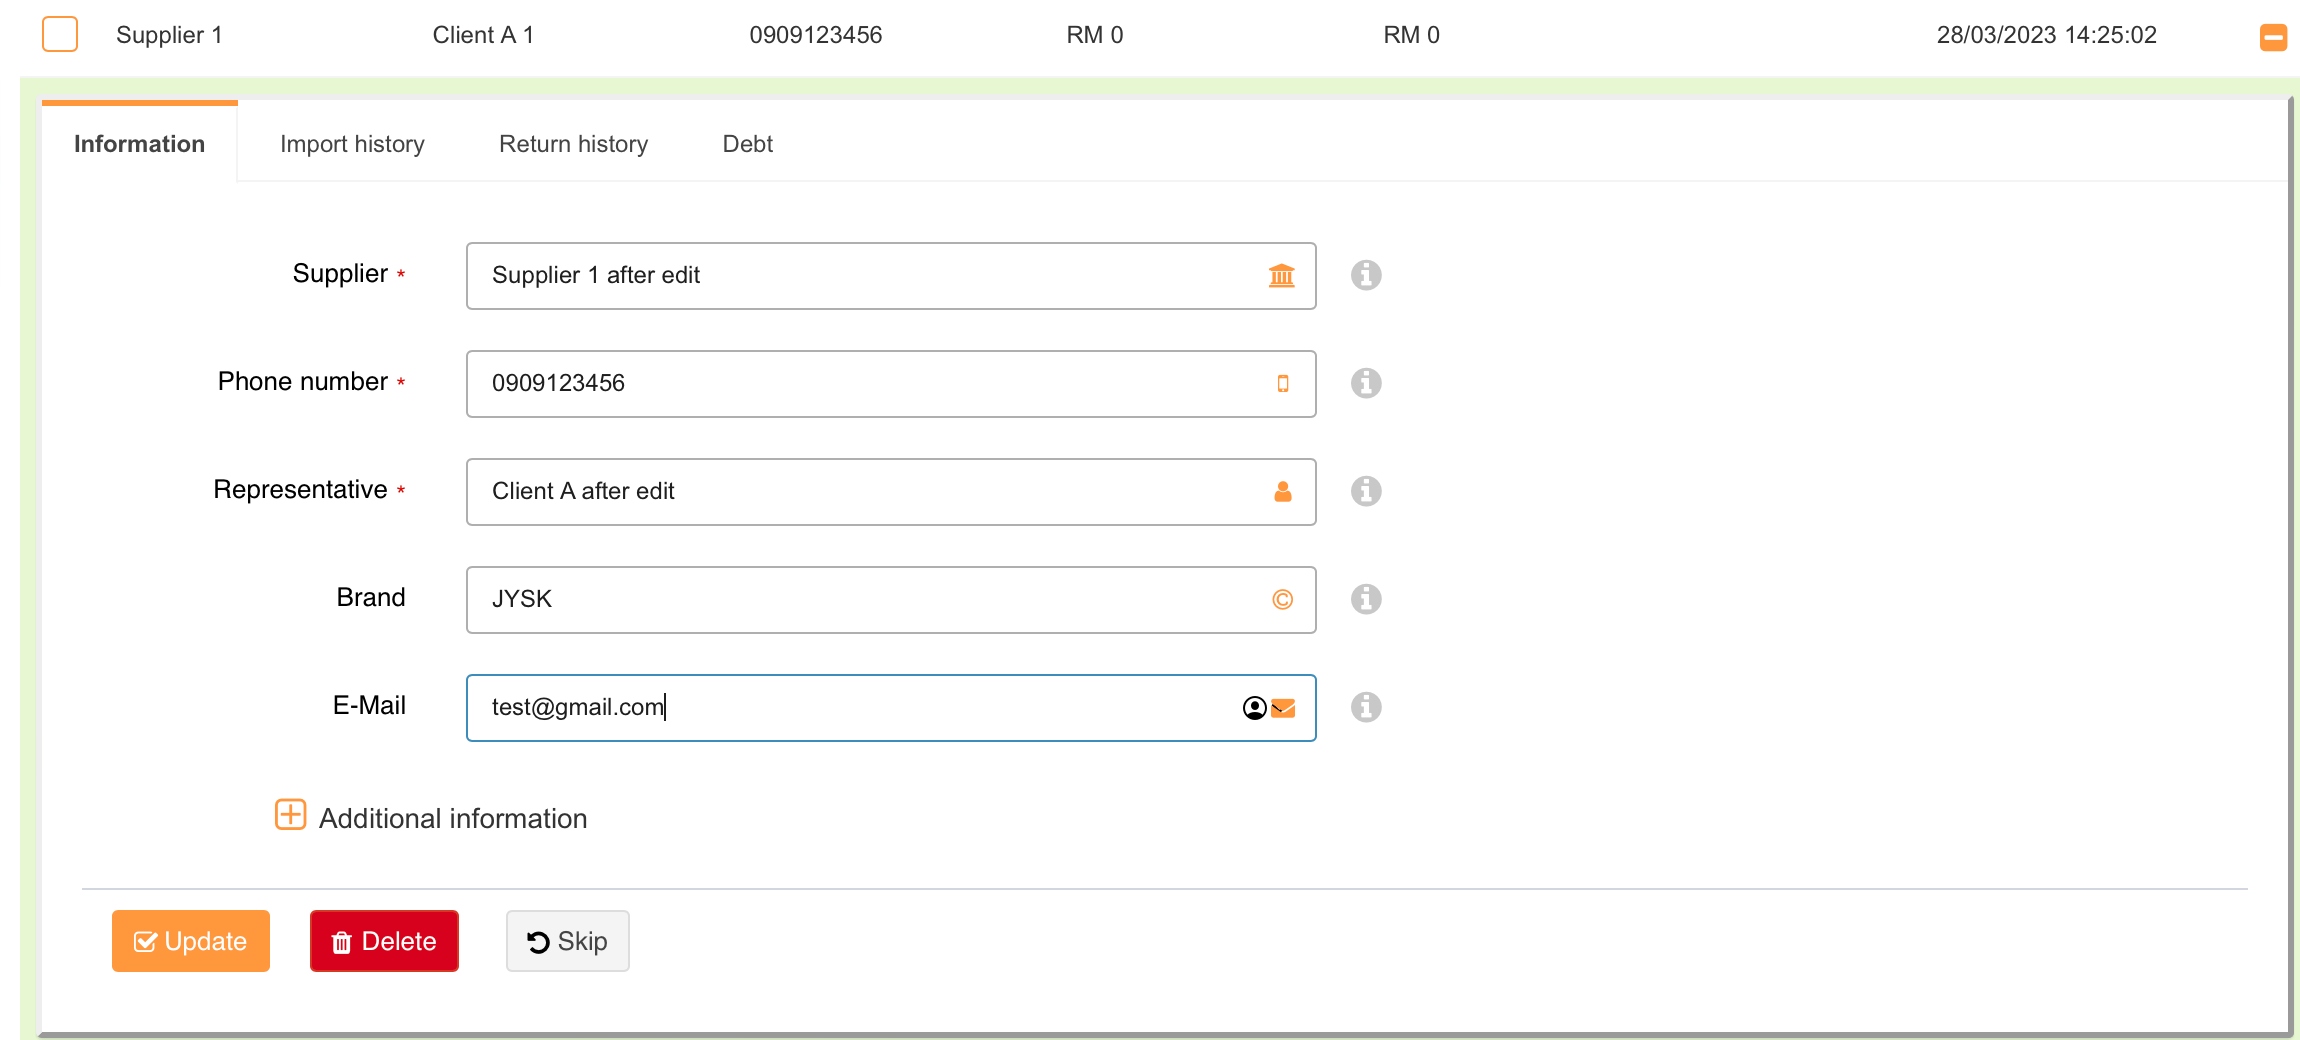Click the mobile phone icon in Phone field
2300x1040 pixels.
point(1282,383)
